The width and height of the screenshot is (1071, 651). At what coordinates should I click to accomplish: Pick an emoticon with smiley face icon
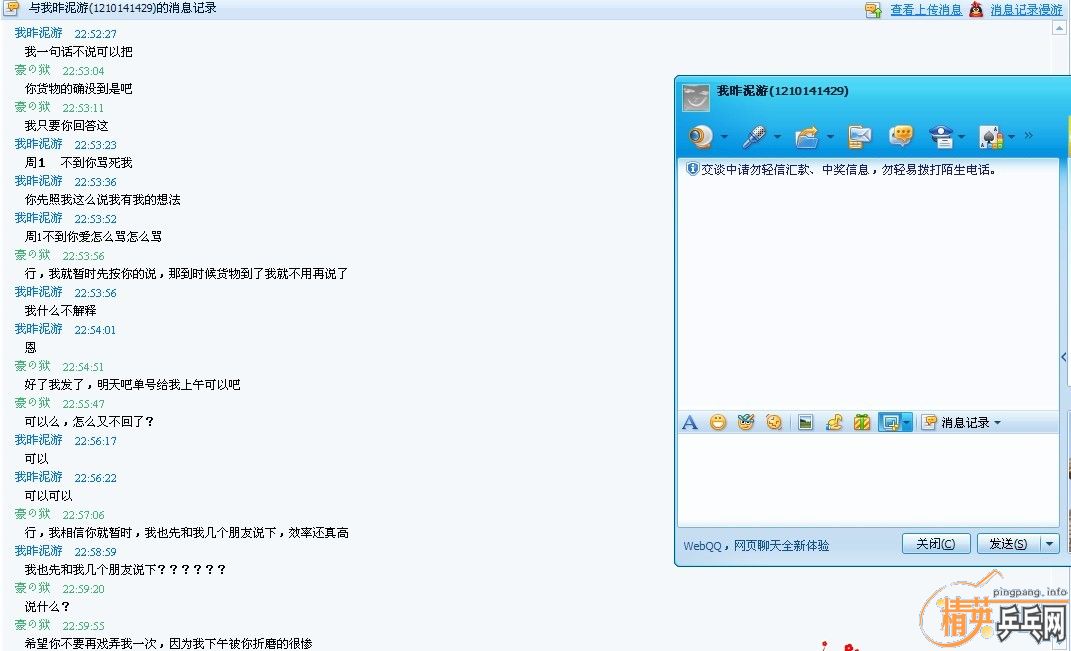point(717,422)
